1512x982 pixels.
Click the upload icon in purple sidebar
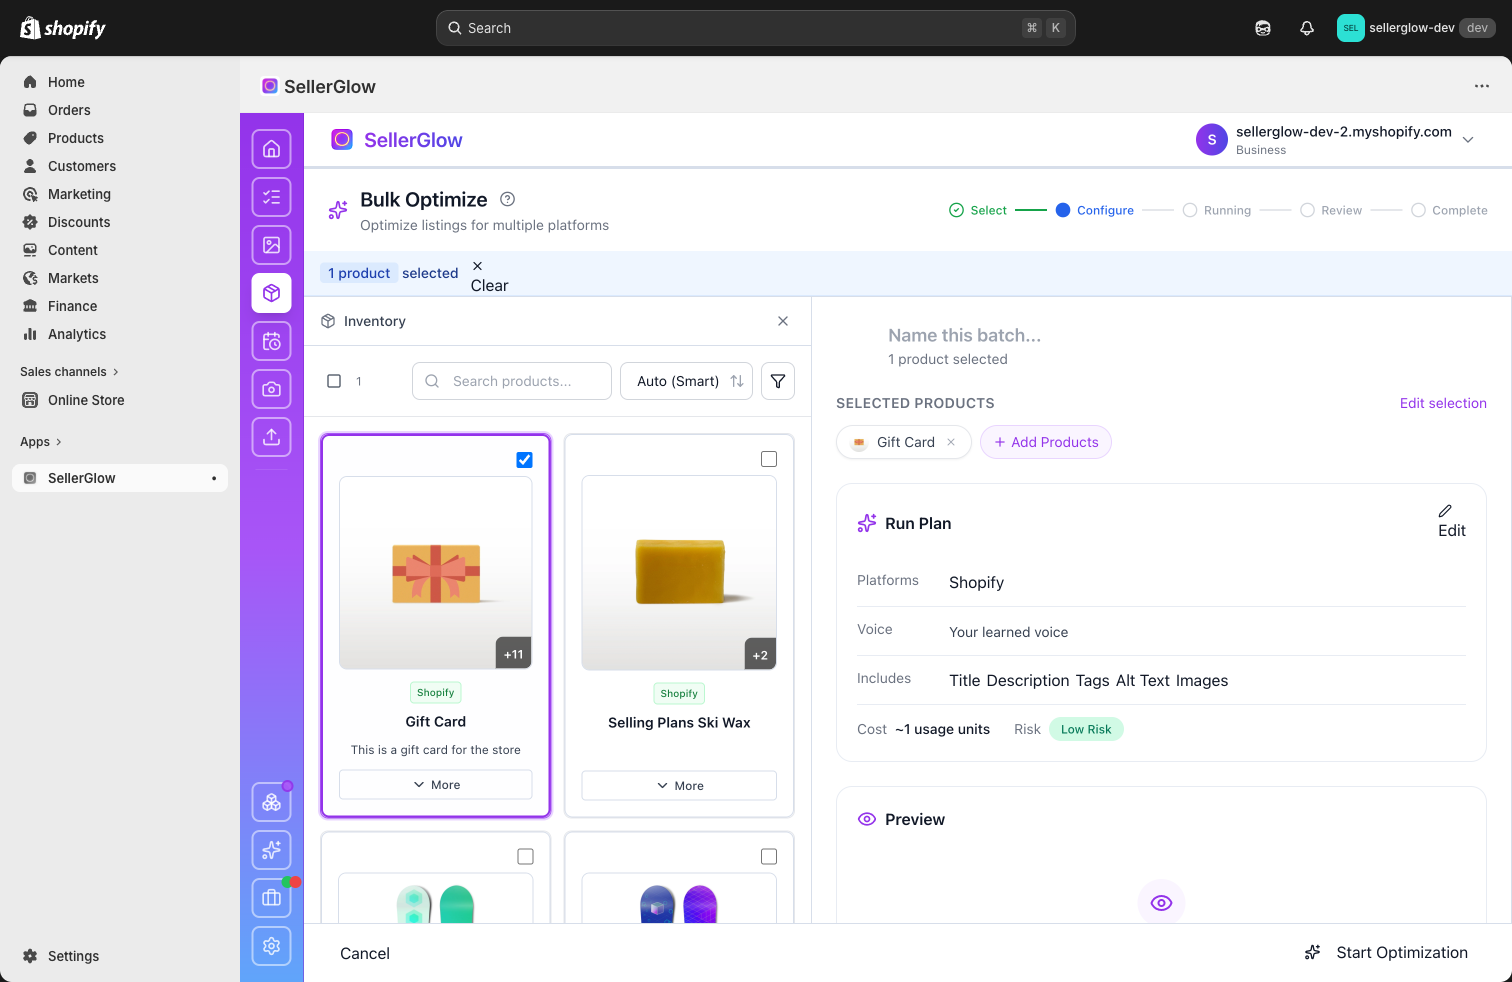tap(271, 437)
